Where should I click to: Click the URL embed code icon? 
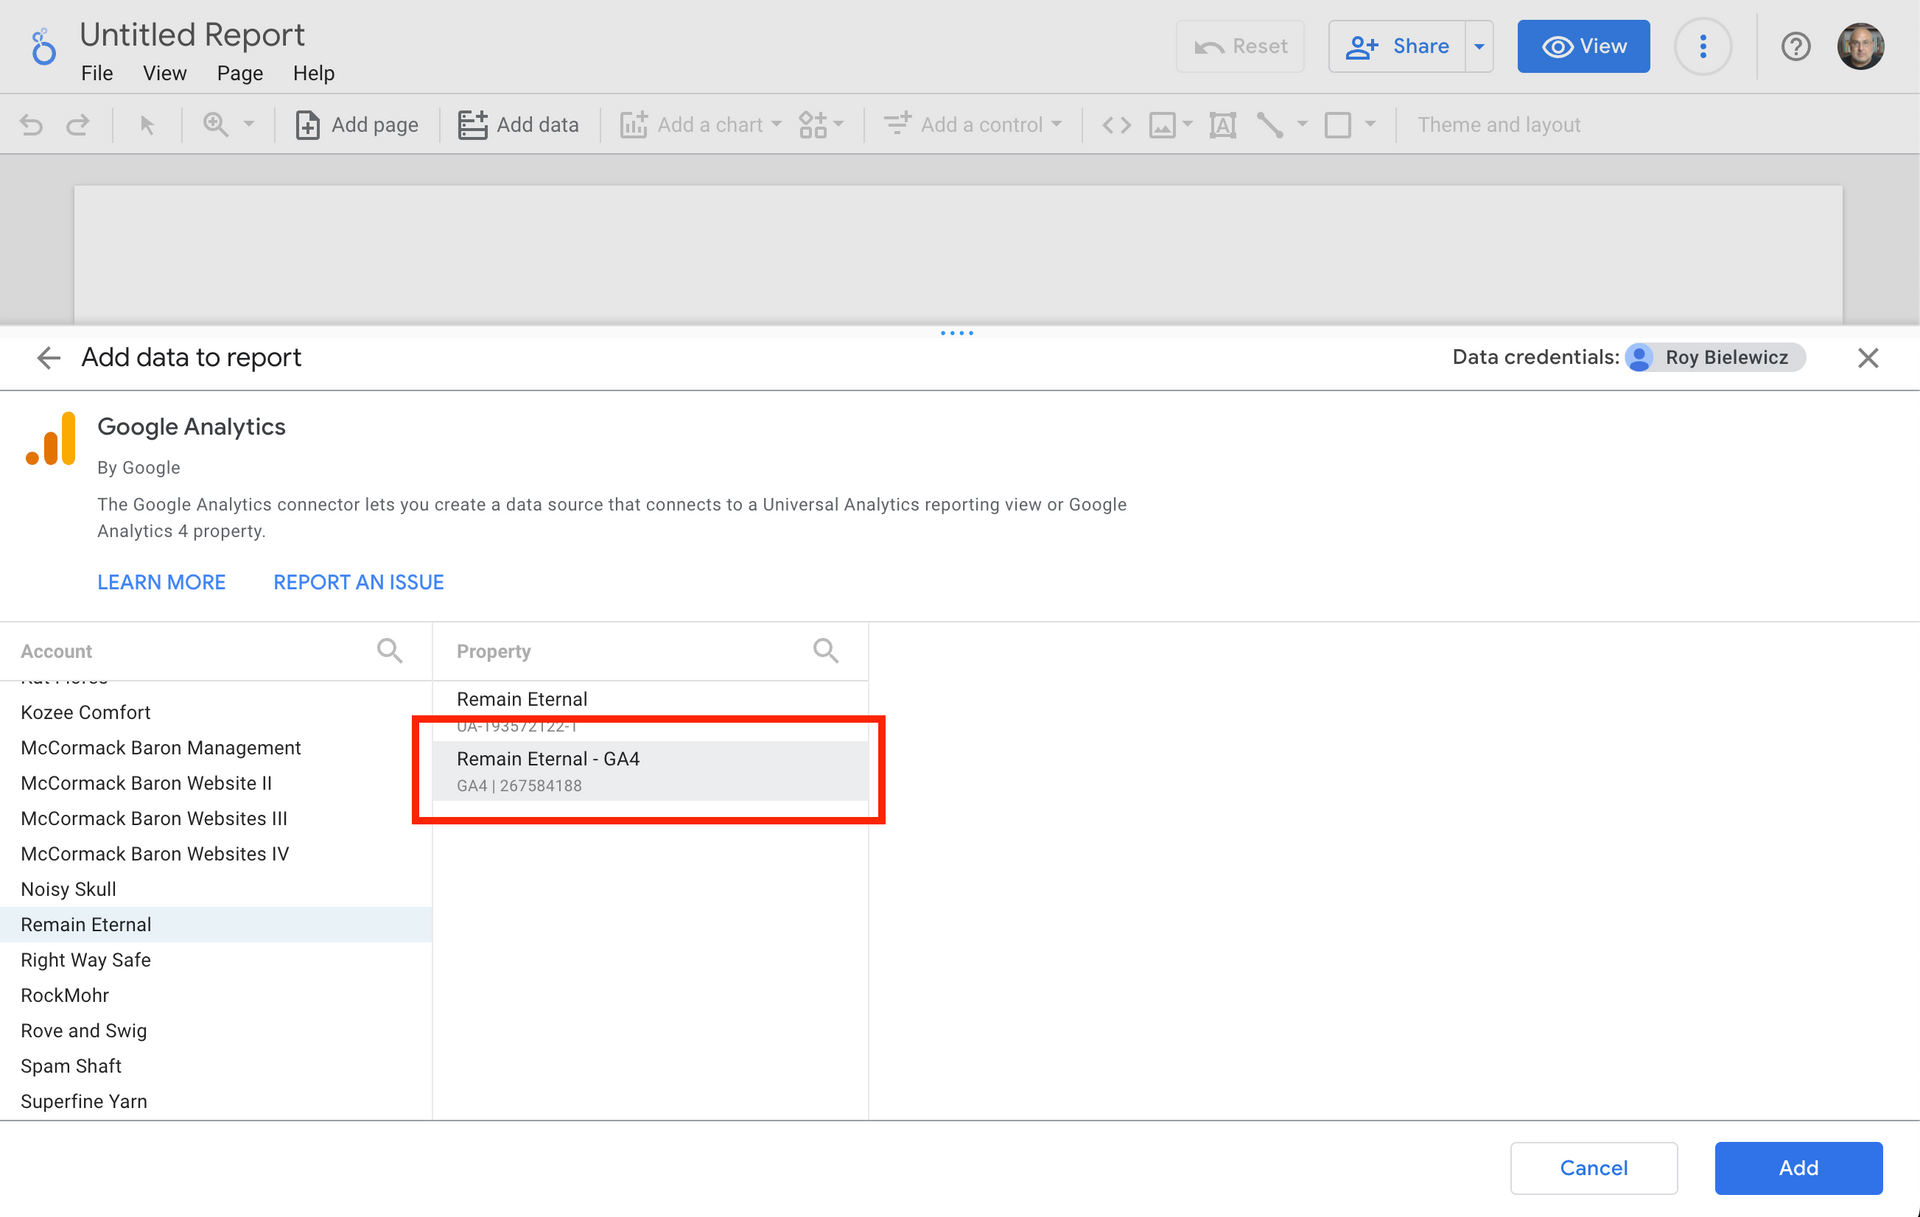click(1116, 125)
